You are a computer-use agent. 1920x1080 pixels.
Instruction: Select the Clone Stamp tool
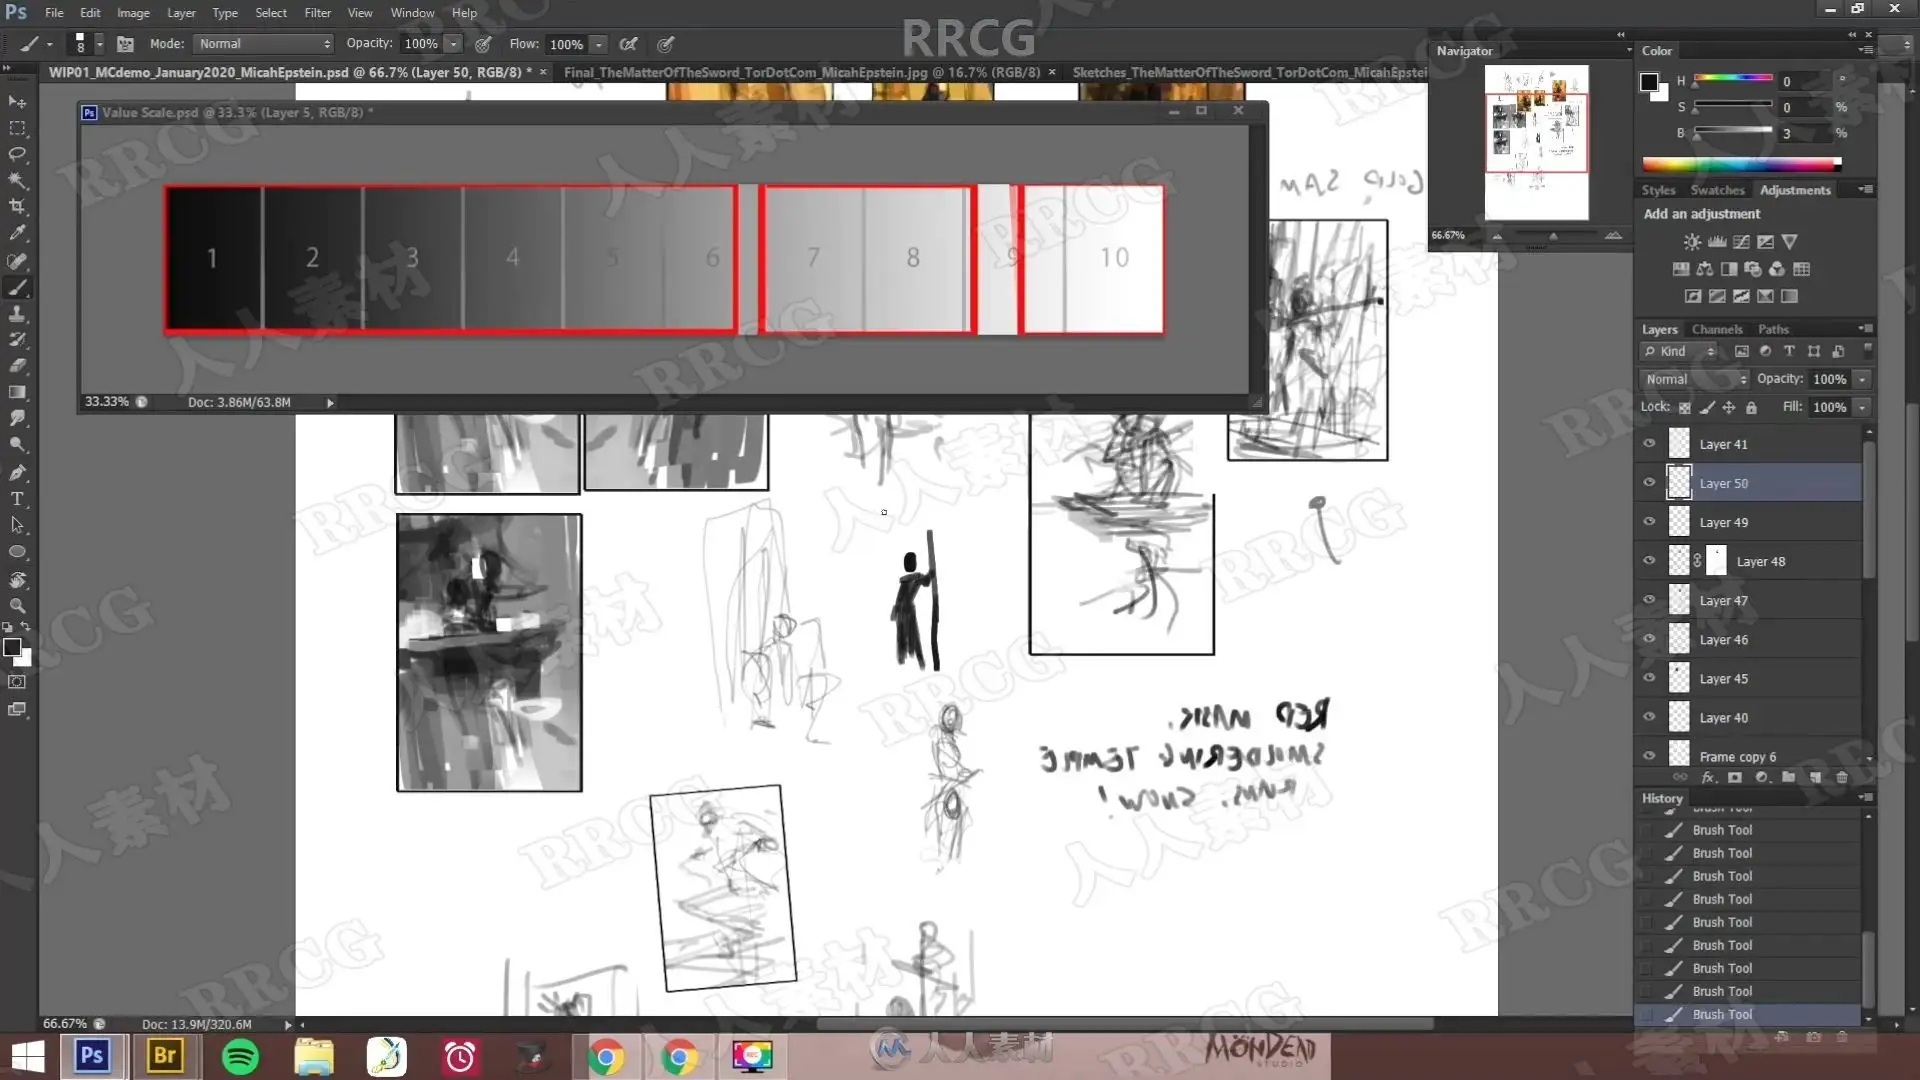coord(17,314)
